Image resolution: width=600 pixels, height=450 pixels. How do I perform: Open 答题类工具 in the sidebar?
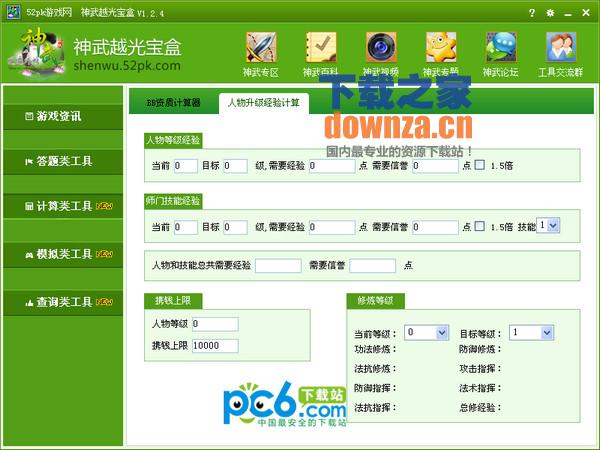tap(59, 161)
